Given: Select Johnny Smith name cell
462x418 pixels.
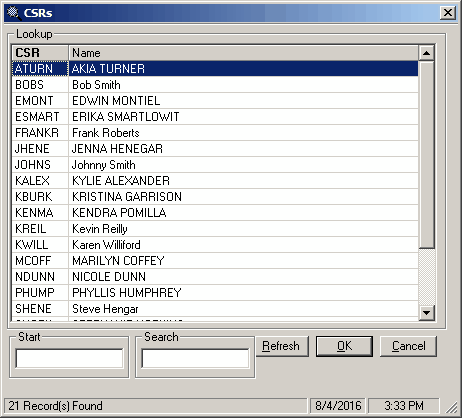Looking at the screenshot, I should (243, 165).
